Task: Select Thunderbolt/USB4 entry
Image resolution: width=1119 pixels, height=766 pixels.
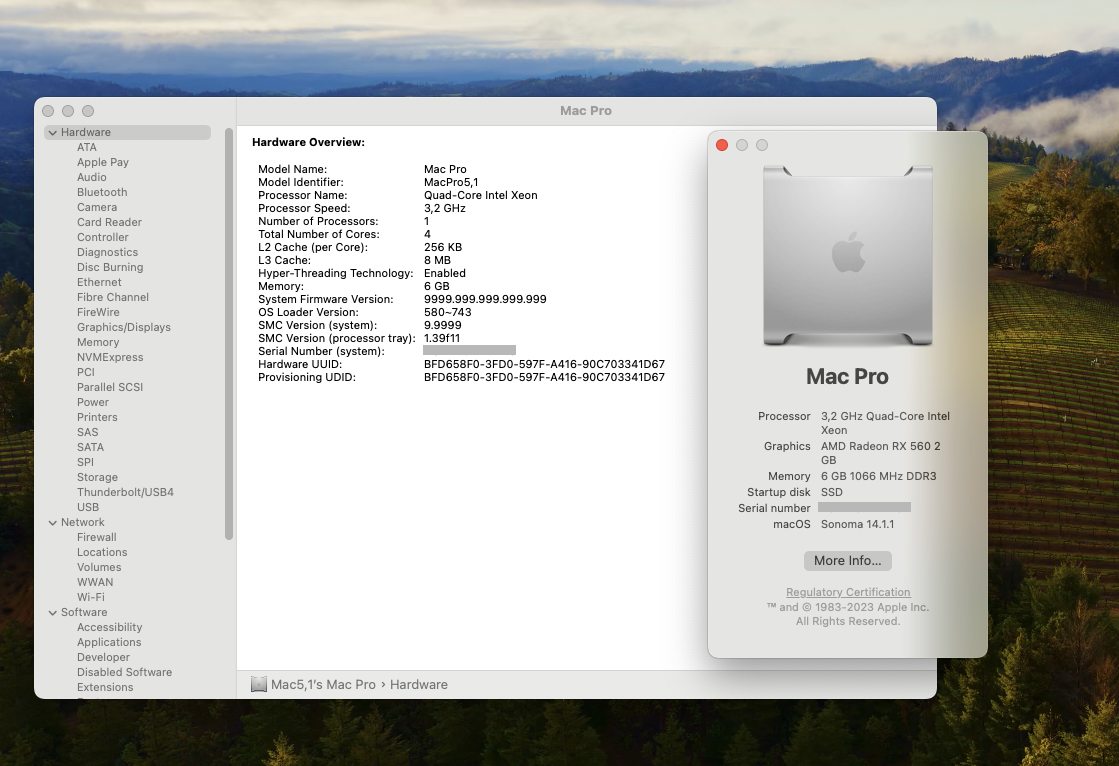Action: [125, 492]
